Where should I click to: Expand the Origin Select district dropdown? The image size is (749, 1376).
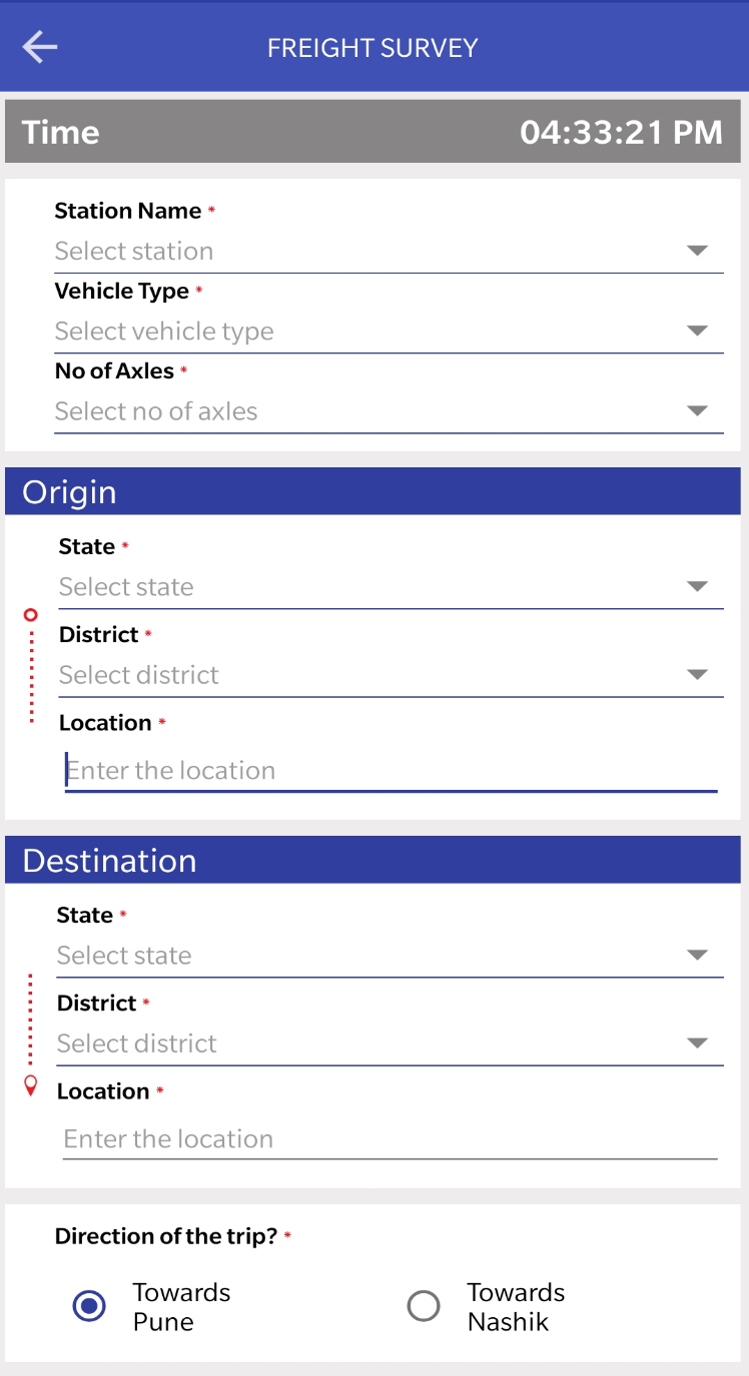(391, 675)
